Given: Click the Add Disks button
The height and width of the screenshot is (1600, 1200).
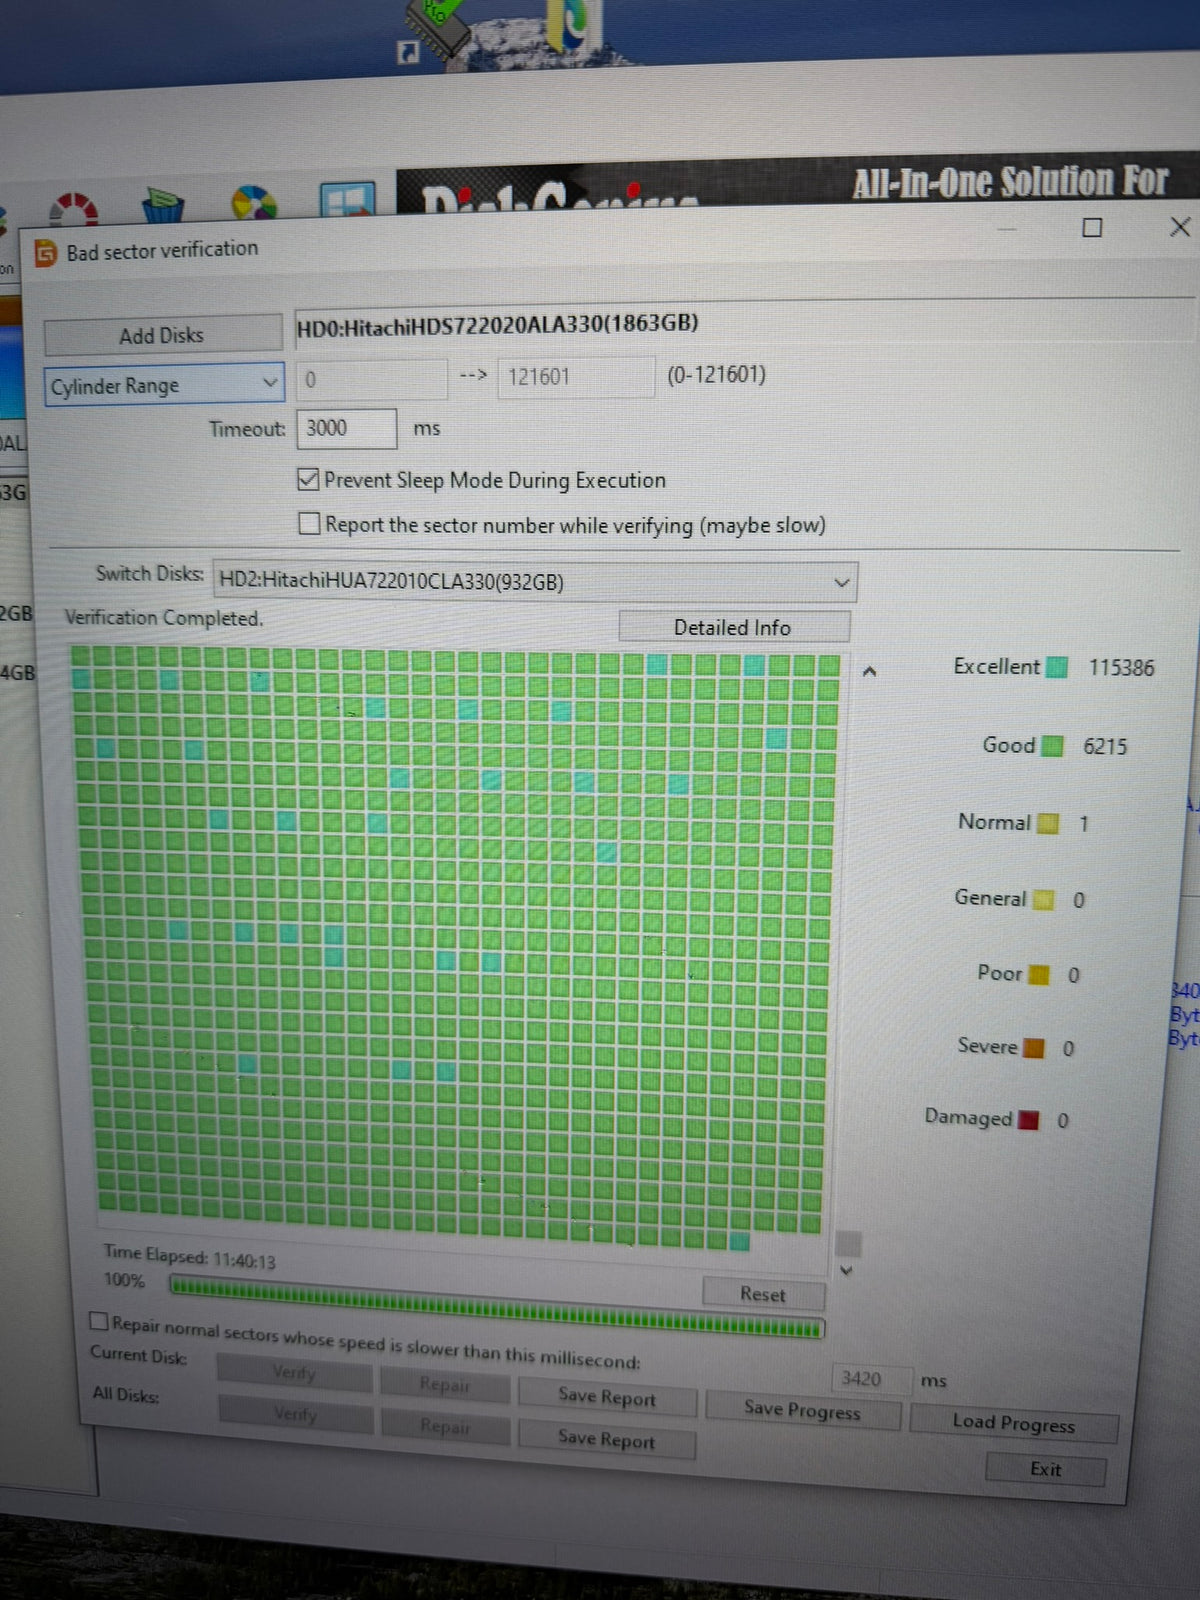Looking at the screenshot, I should [x=162, y=335].
